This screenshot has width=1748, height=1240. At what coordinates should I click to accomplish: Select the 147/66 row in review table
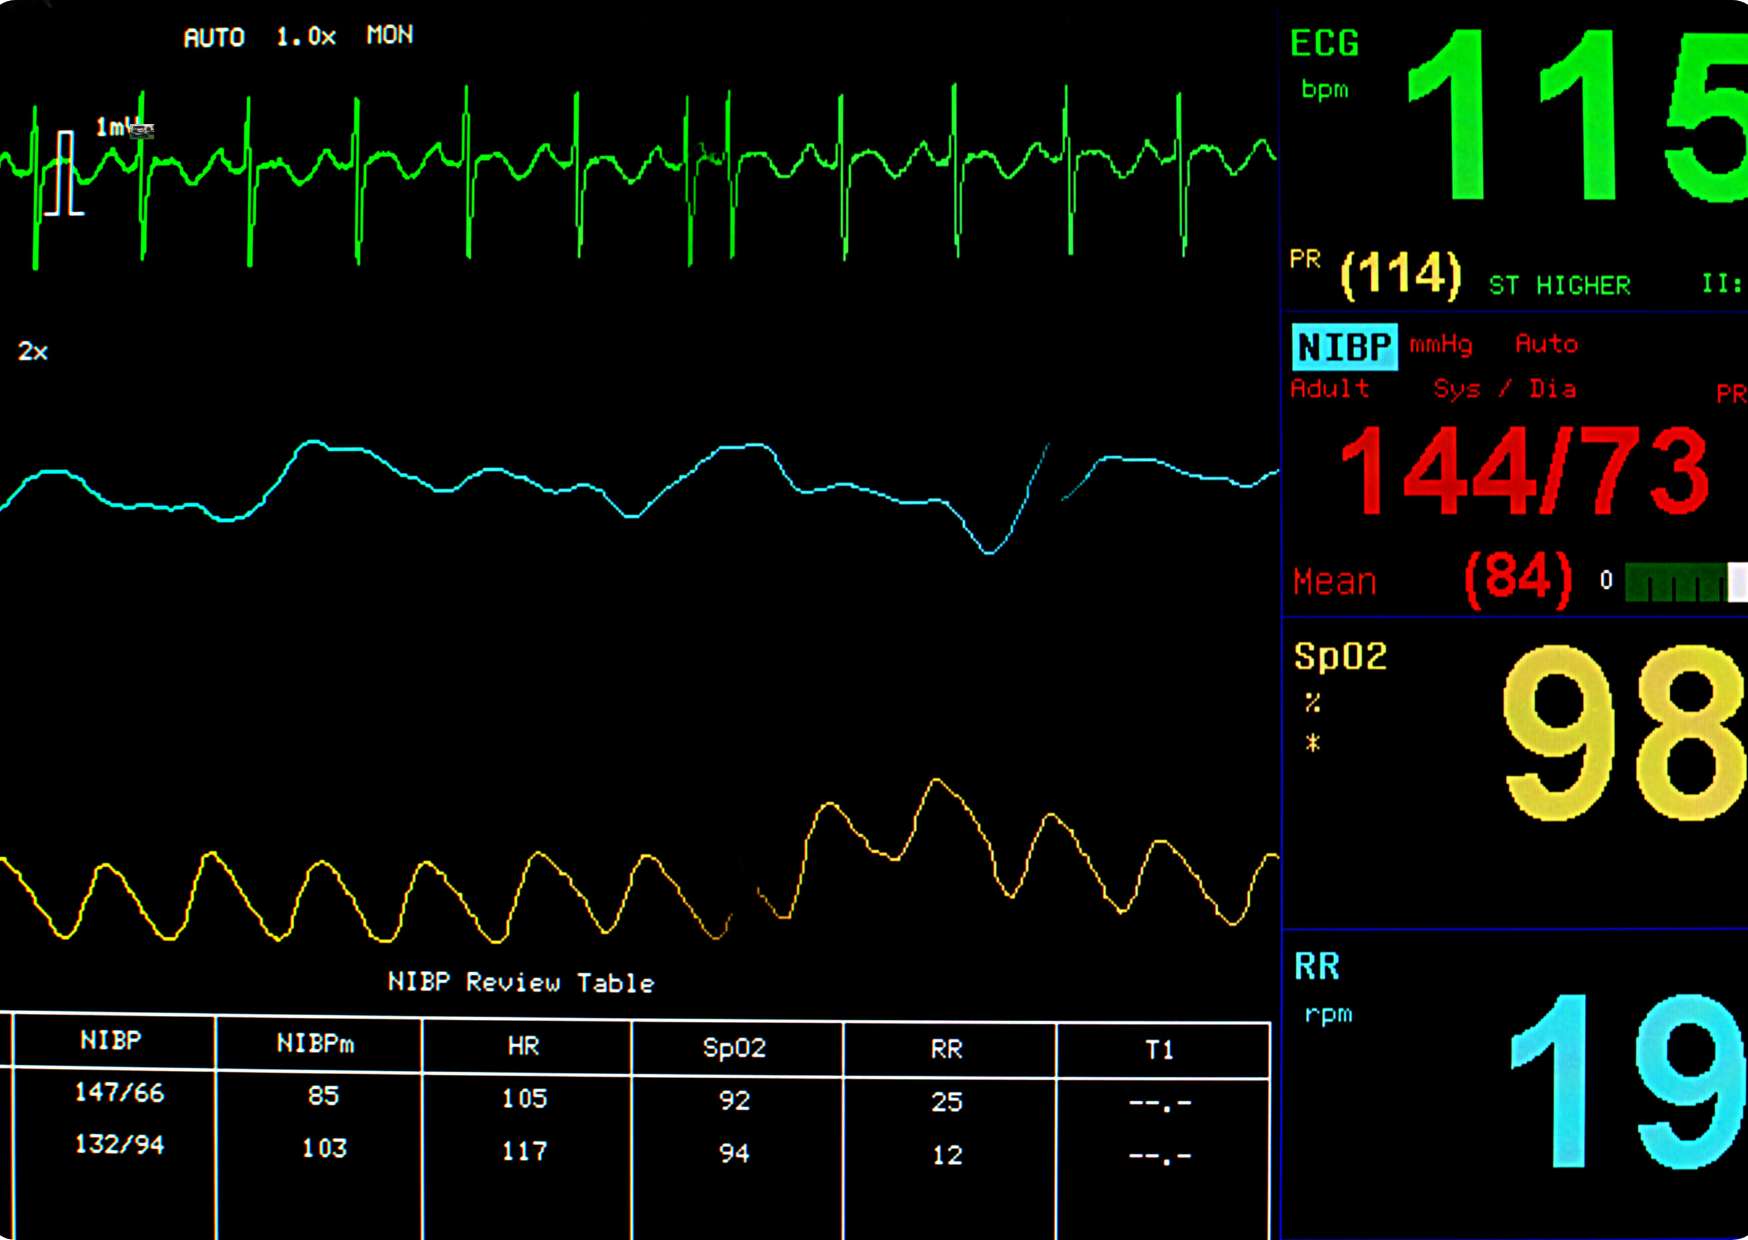pyautogui.click(x=119, y=1093)
